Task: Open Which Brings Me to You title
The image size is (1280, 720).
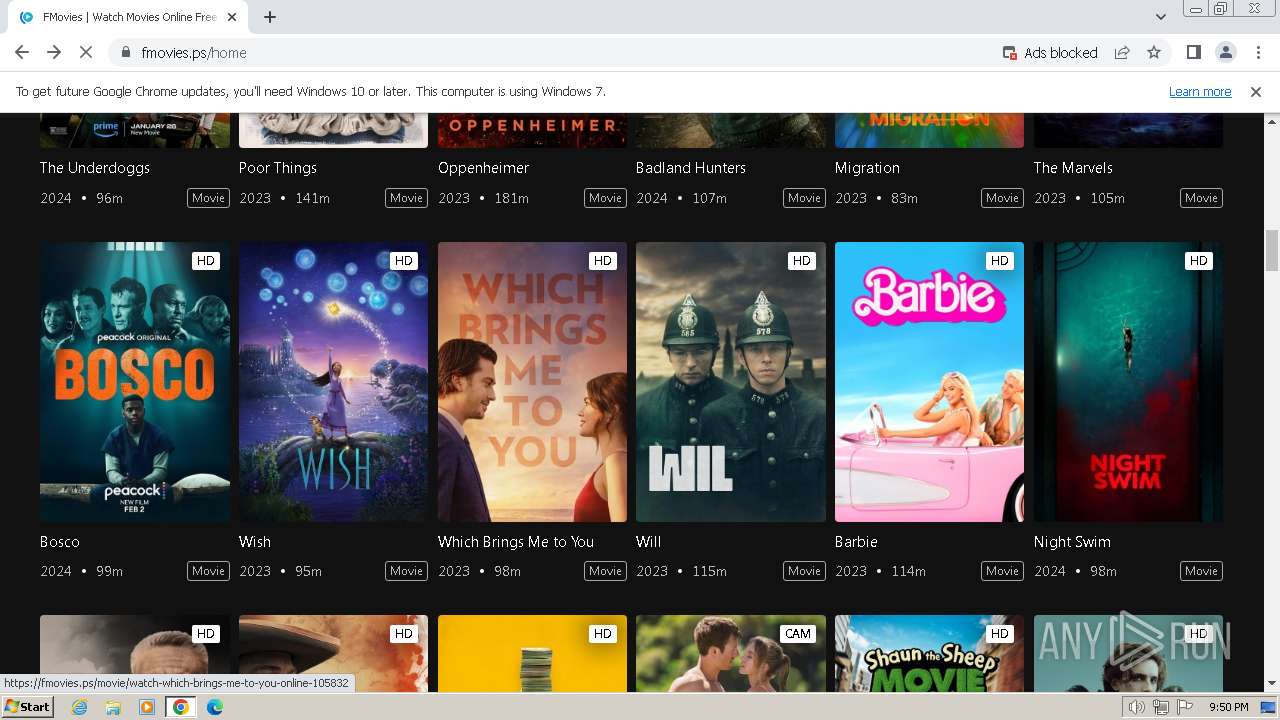Action: tap(516, 542)
